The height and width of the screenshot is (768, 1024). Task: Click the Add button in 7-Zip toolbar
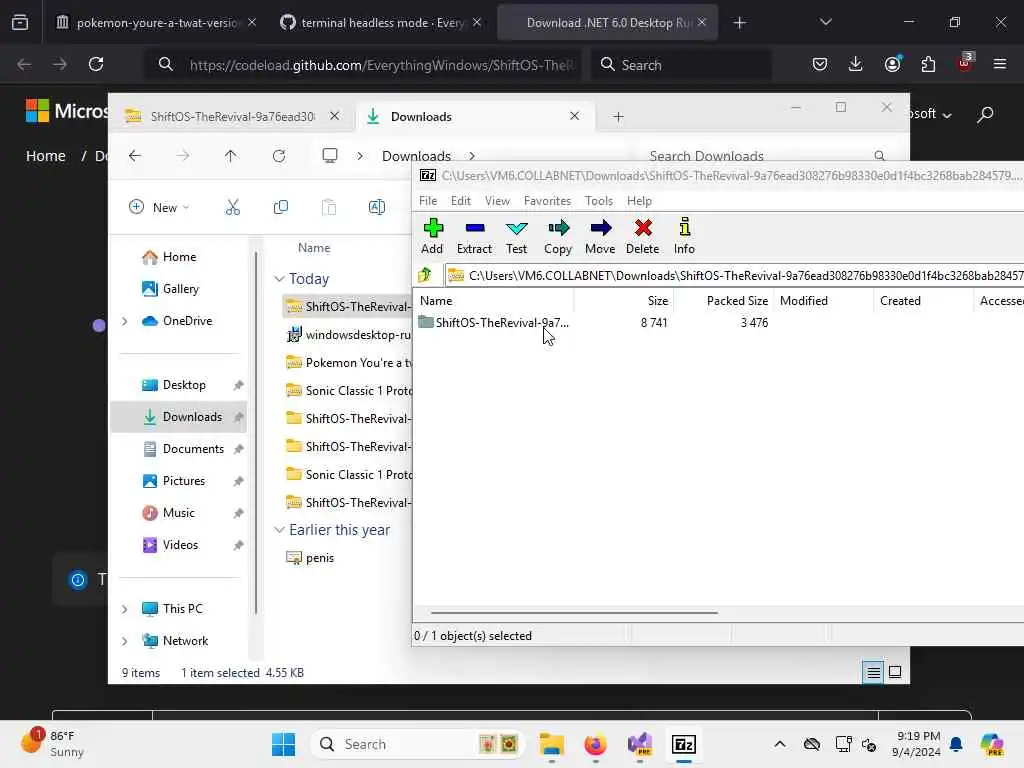[x=432, y=236]
